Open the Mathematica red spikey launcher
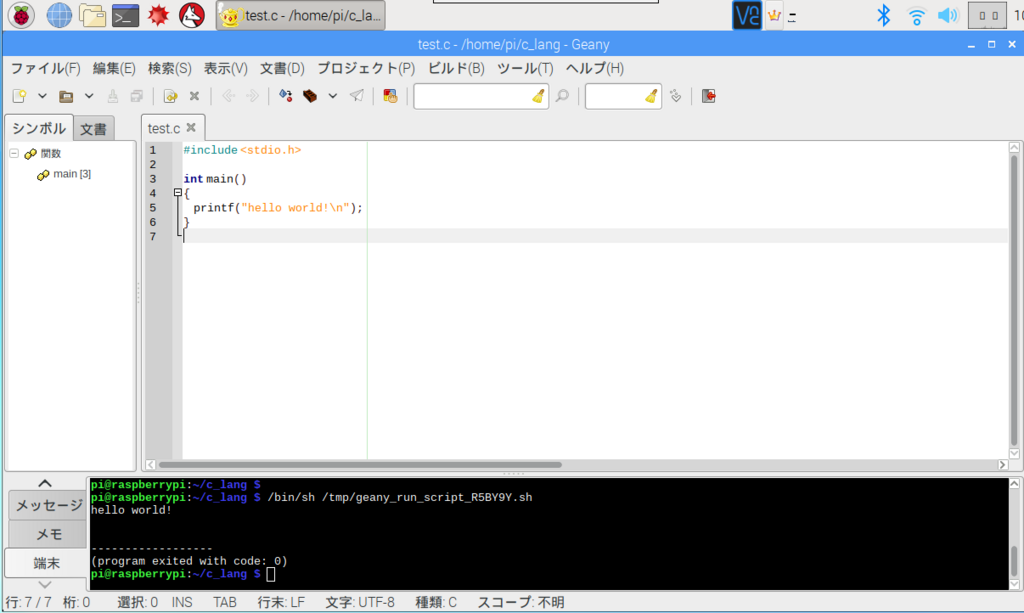 point(158,15)
